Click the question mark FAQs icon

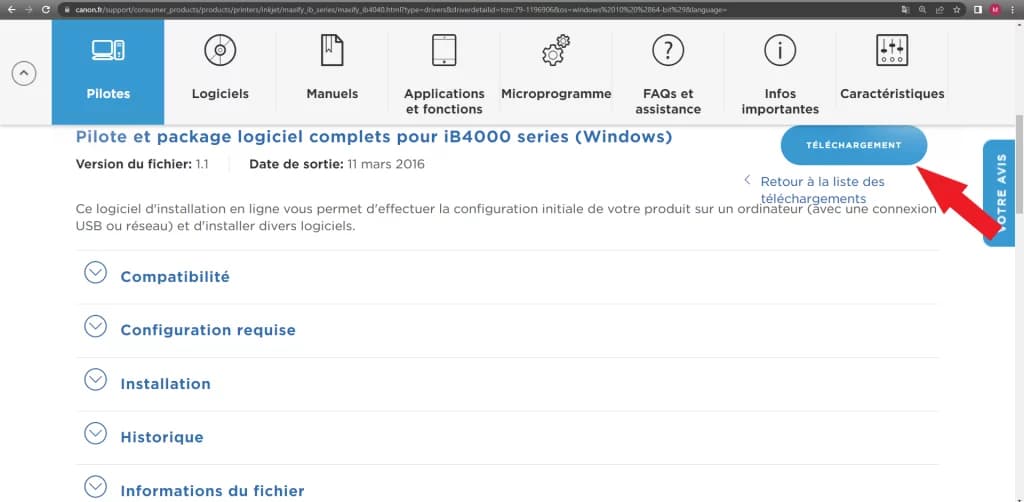[x=667, y=50]
